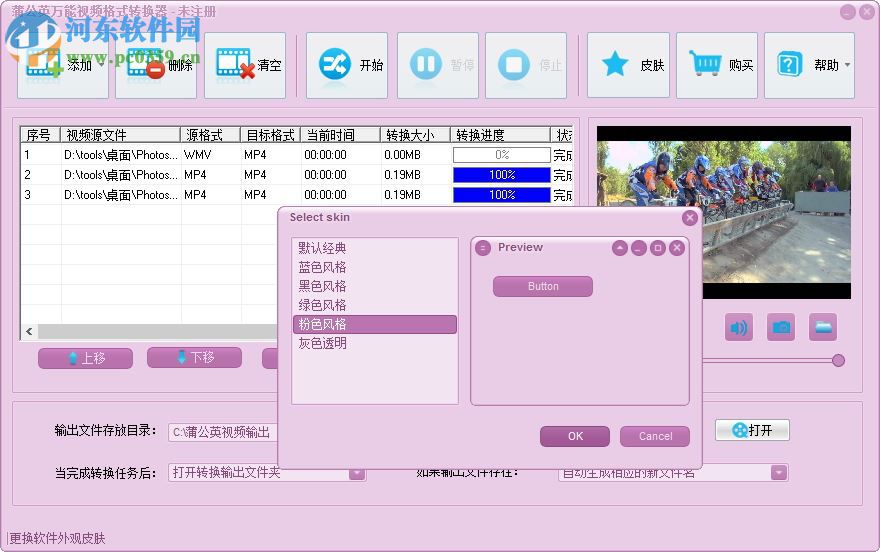Image resolution: width=880 pixels, height=552 pixels.
Task: Click the 序号 column header
Action: click(40, 135)
